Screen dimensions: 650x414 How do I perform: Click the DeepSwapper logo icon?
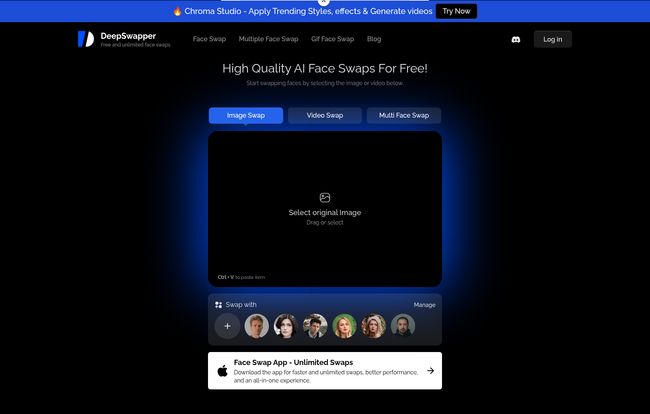click(86, 39)
